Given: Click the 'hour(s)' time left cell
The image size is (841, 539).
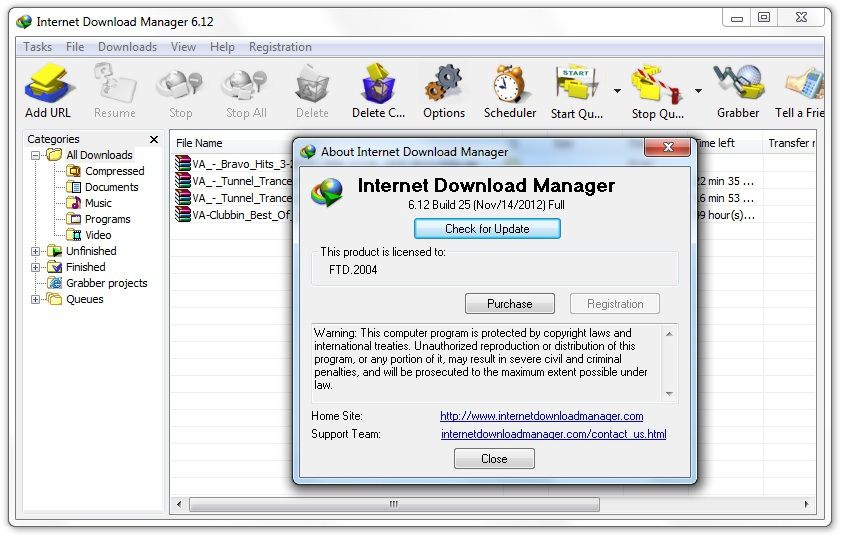Looking at the screenshot, I should 726,216.
